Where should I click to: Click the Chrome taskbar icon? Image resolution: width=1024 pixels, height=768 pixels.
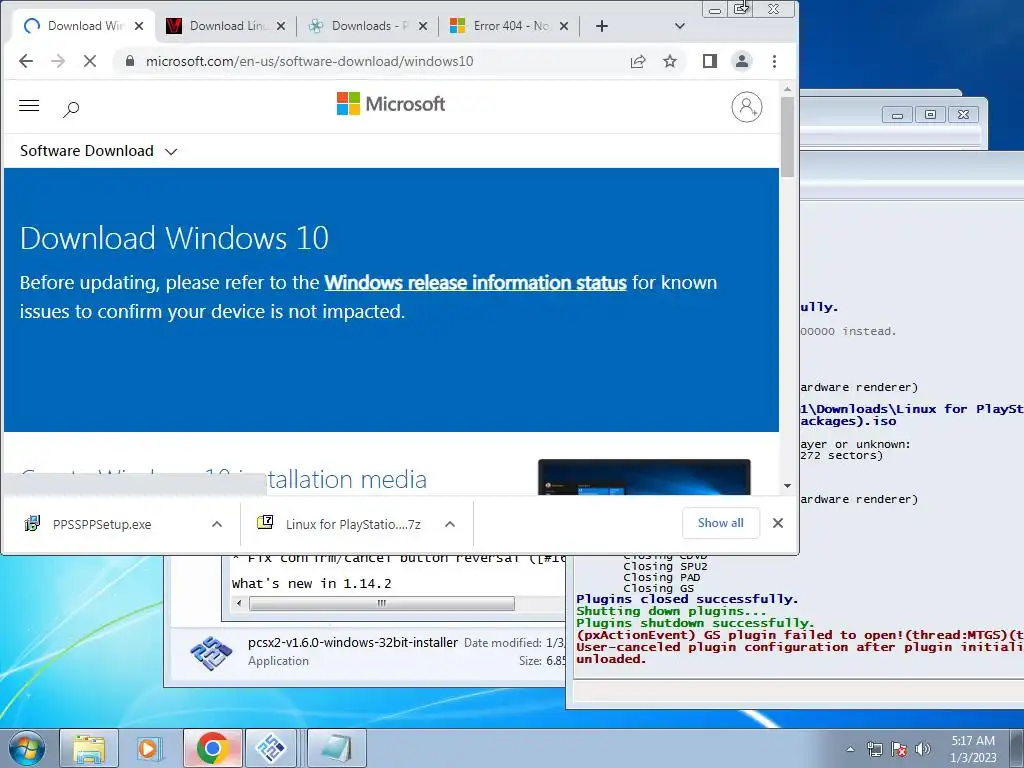212,748
